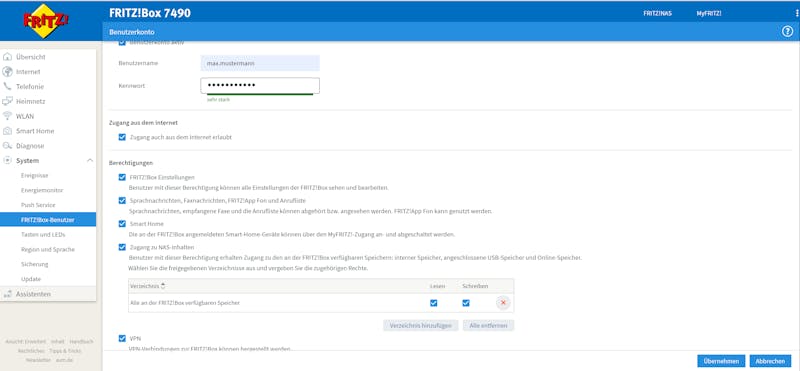Toggle Schreiben checkbox for all storage
Viewport: 800px width, 371px height.
466,303
